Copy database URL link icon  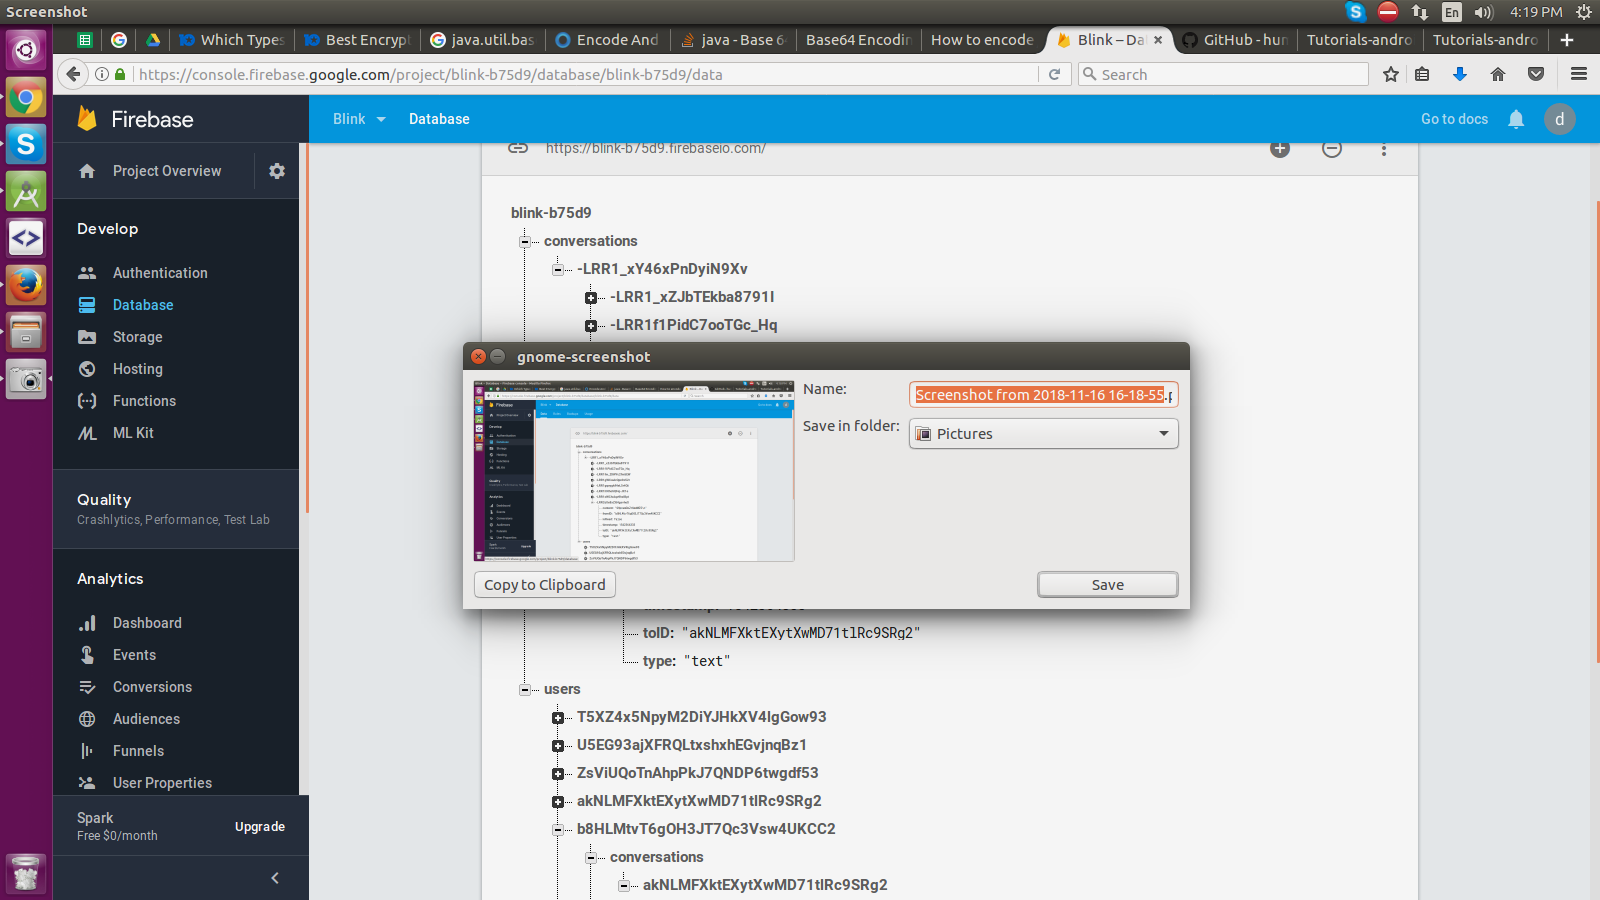518,148
